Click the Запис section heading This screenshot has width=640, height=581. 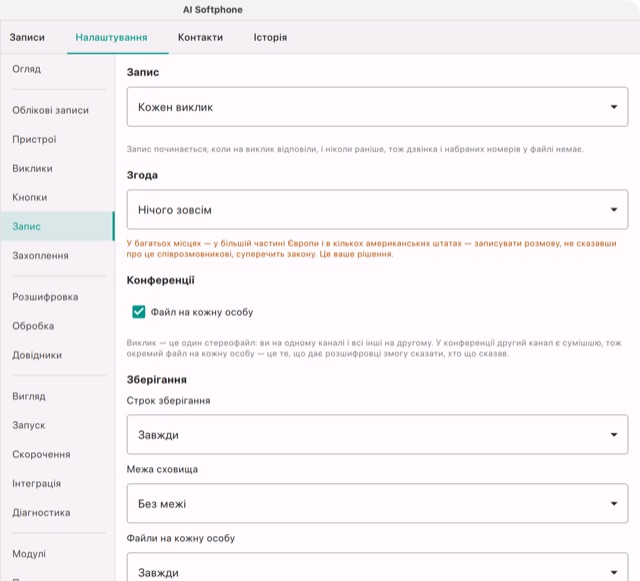tap(143, 72)
